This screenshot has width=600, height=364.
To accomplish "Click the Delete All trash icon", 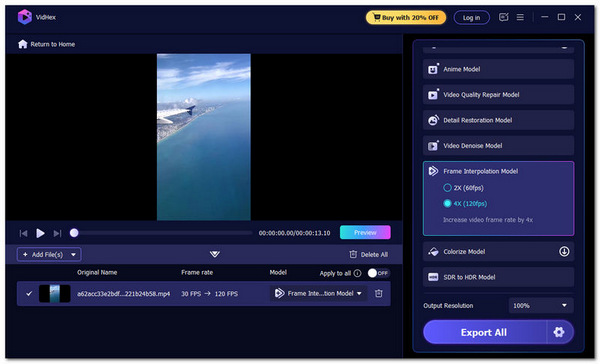I will pyautogui.click(x=353, y=255).
